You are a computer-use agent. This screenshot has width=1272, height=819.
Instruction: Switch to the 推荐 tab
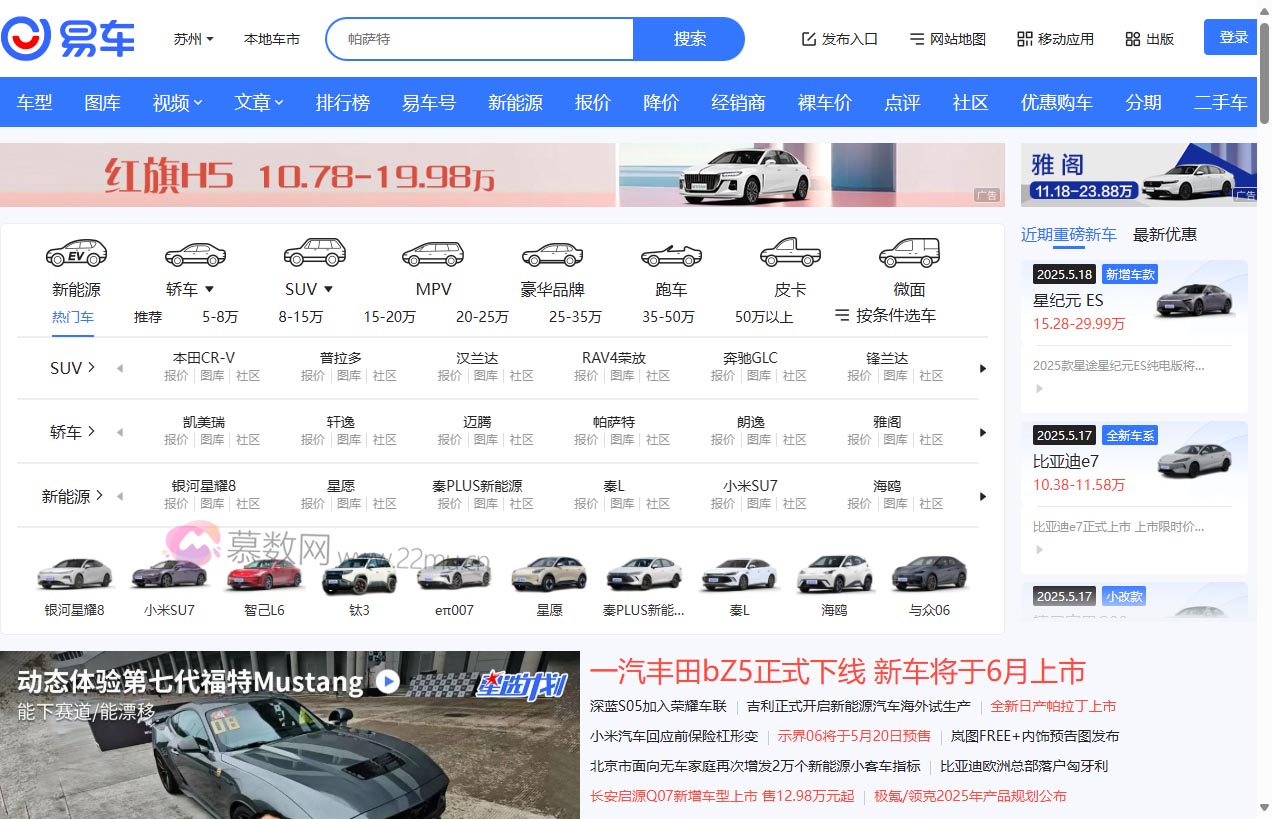pos(147,317)
